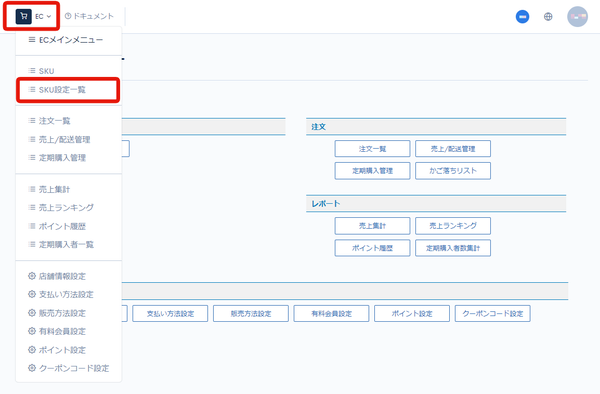Image resolution: width=600 pixels, height=394 pixels.
Task: Click 売上集計 button in レポート section
Action: (x=372, y=226)
